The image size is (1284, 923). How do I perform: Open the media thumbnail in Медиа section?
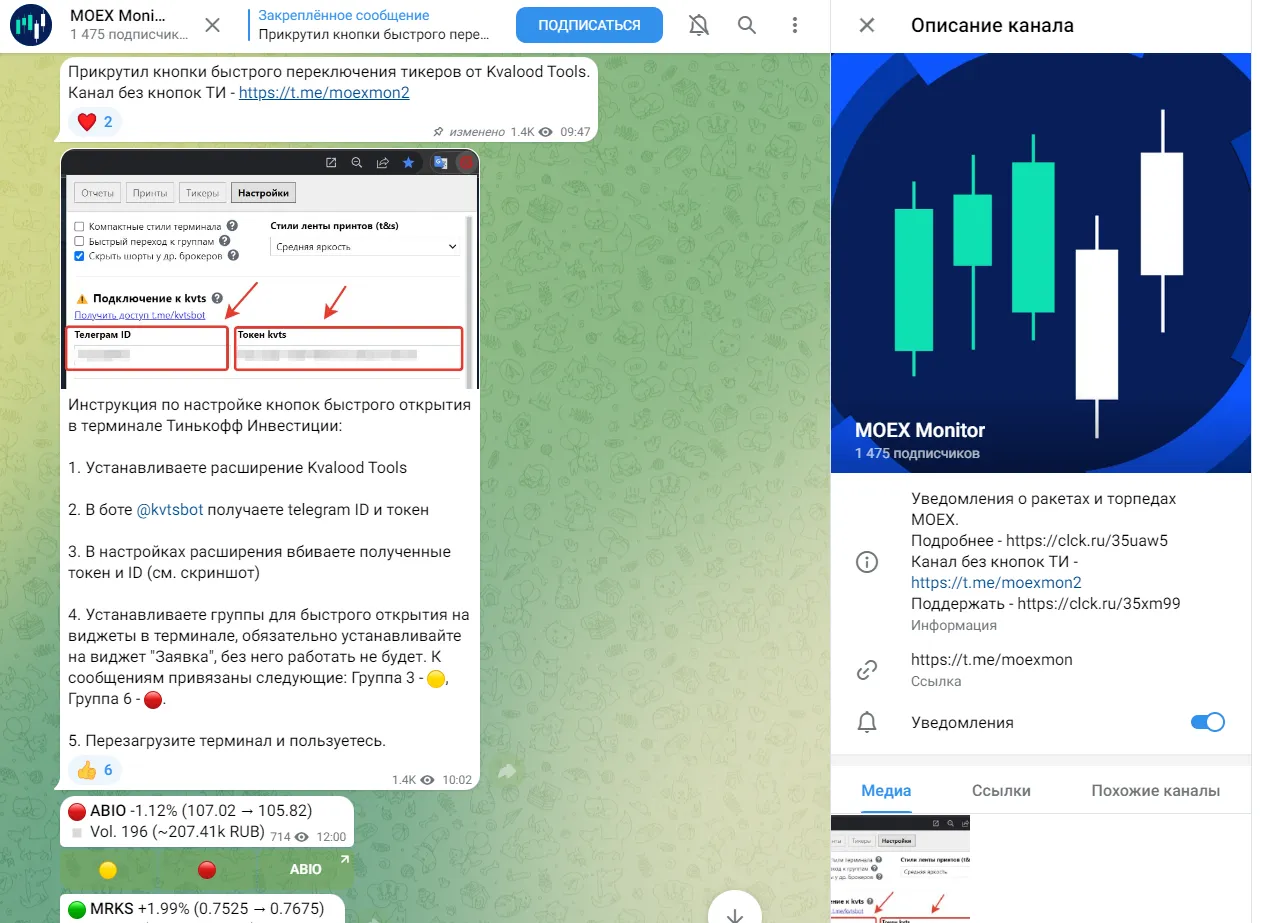[x=900, y=869]
